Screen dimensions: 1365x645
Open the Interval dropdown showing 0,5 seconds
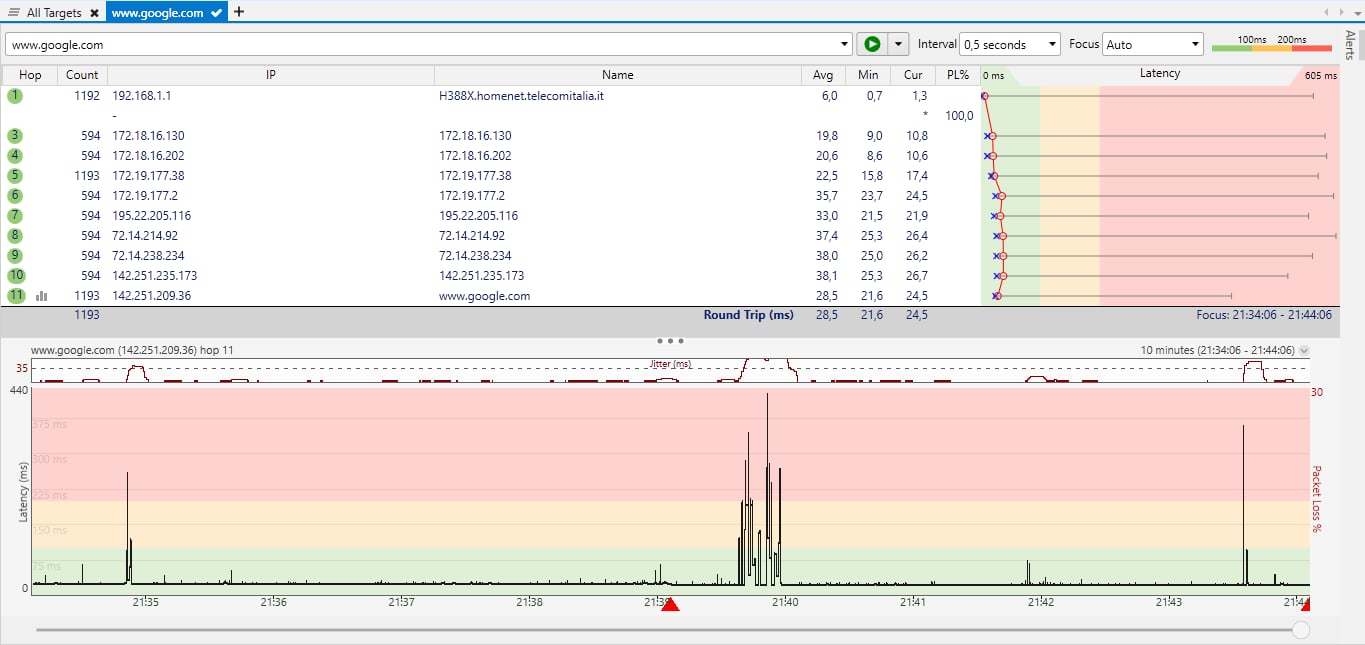point(1009,44)
